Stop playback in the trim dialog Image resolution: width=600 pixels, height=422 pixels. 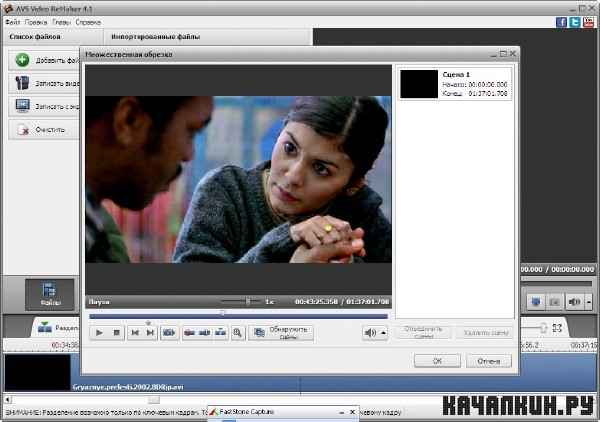(x=117, y=332)
